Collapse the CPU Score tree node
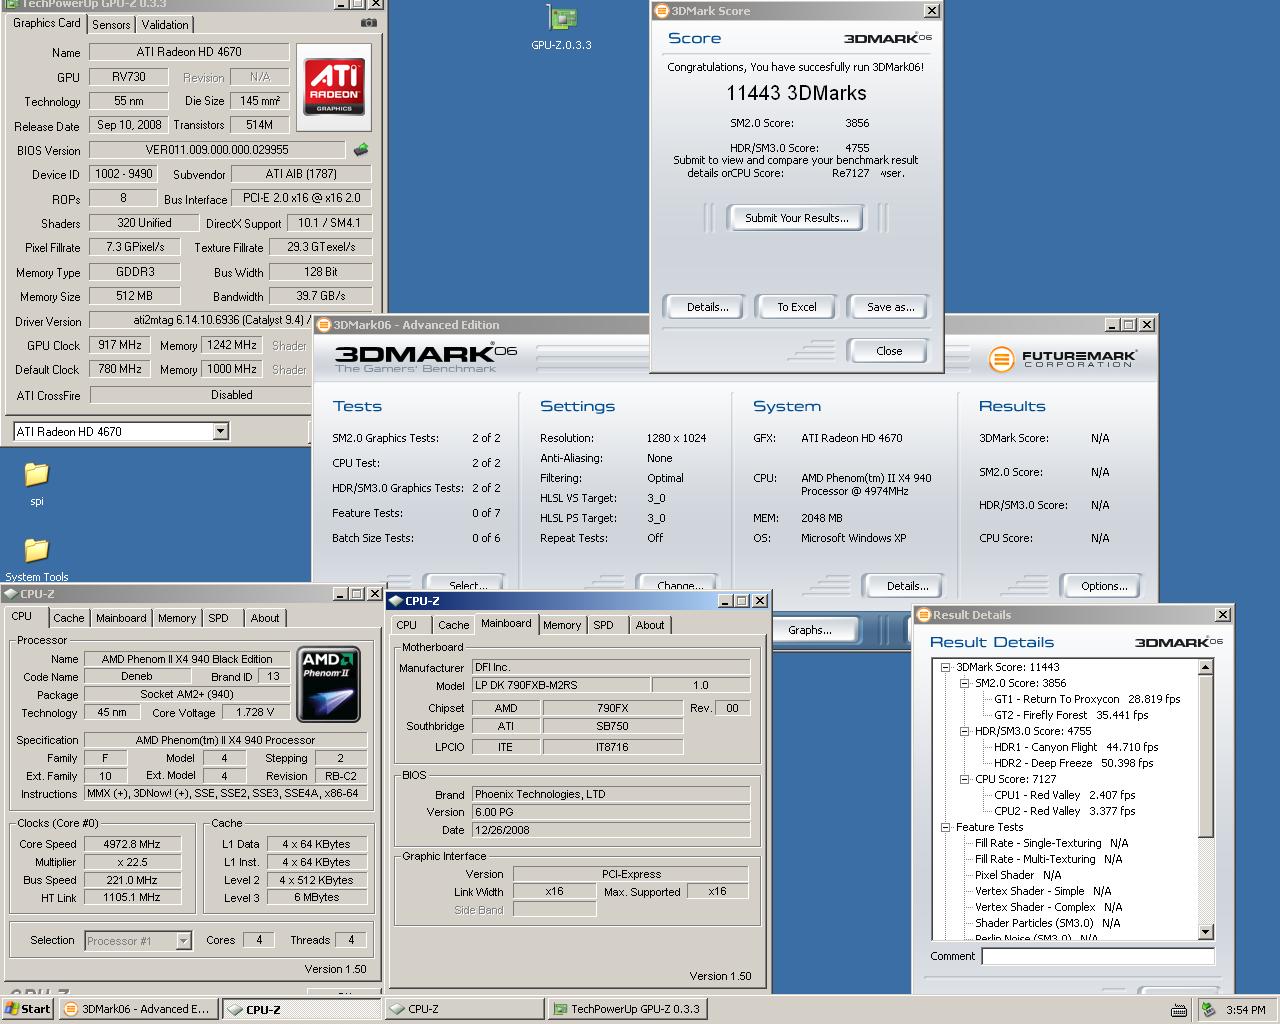This screenshot has height=1024, width=1280. click(965, 779)
